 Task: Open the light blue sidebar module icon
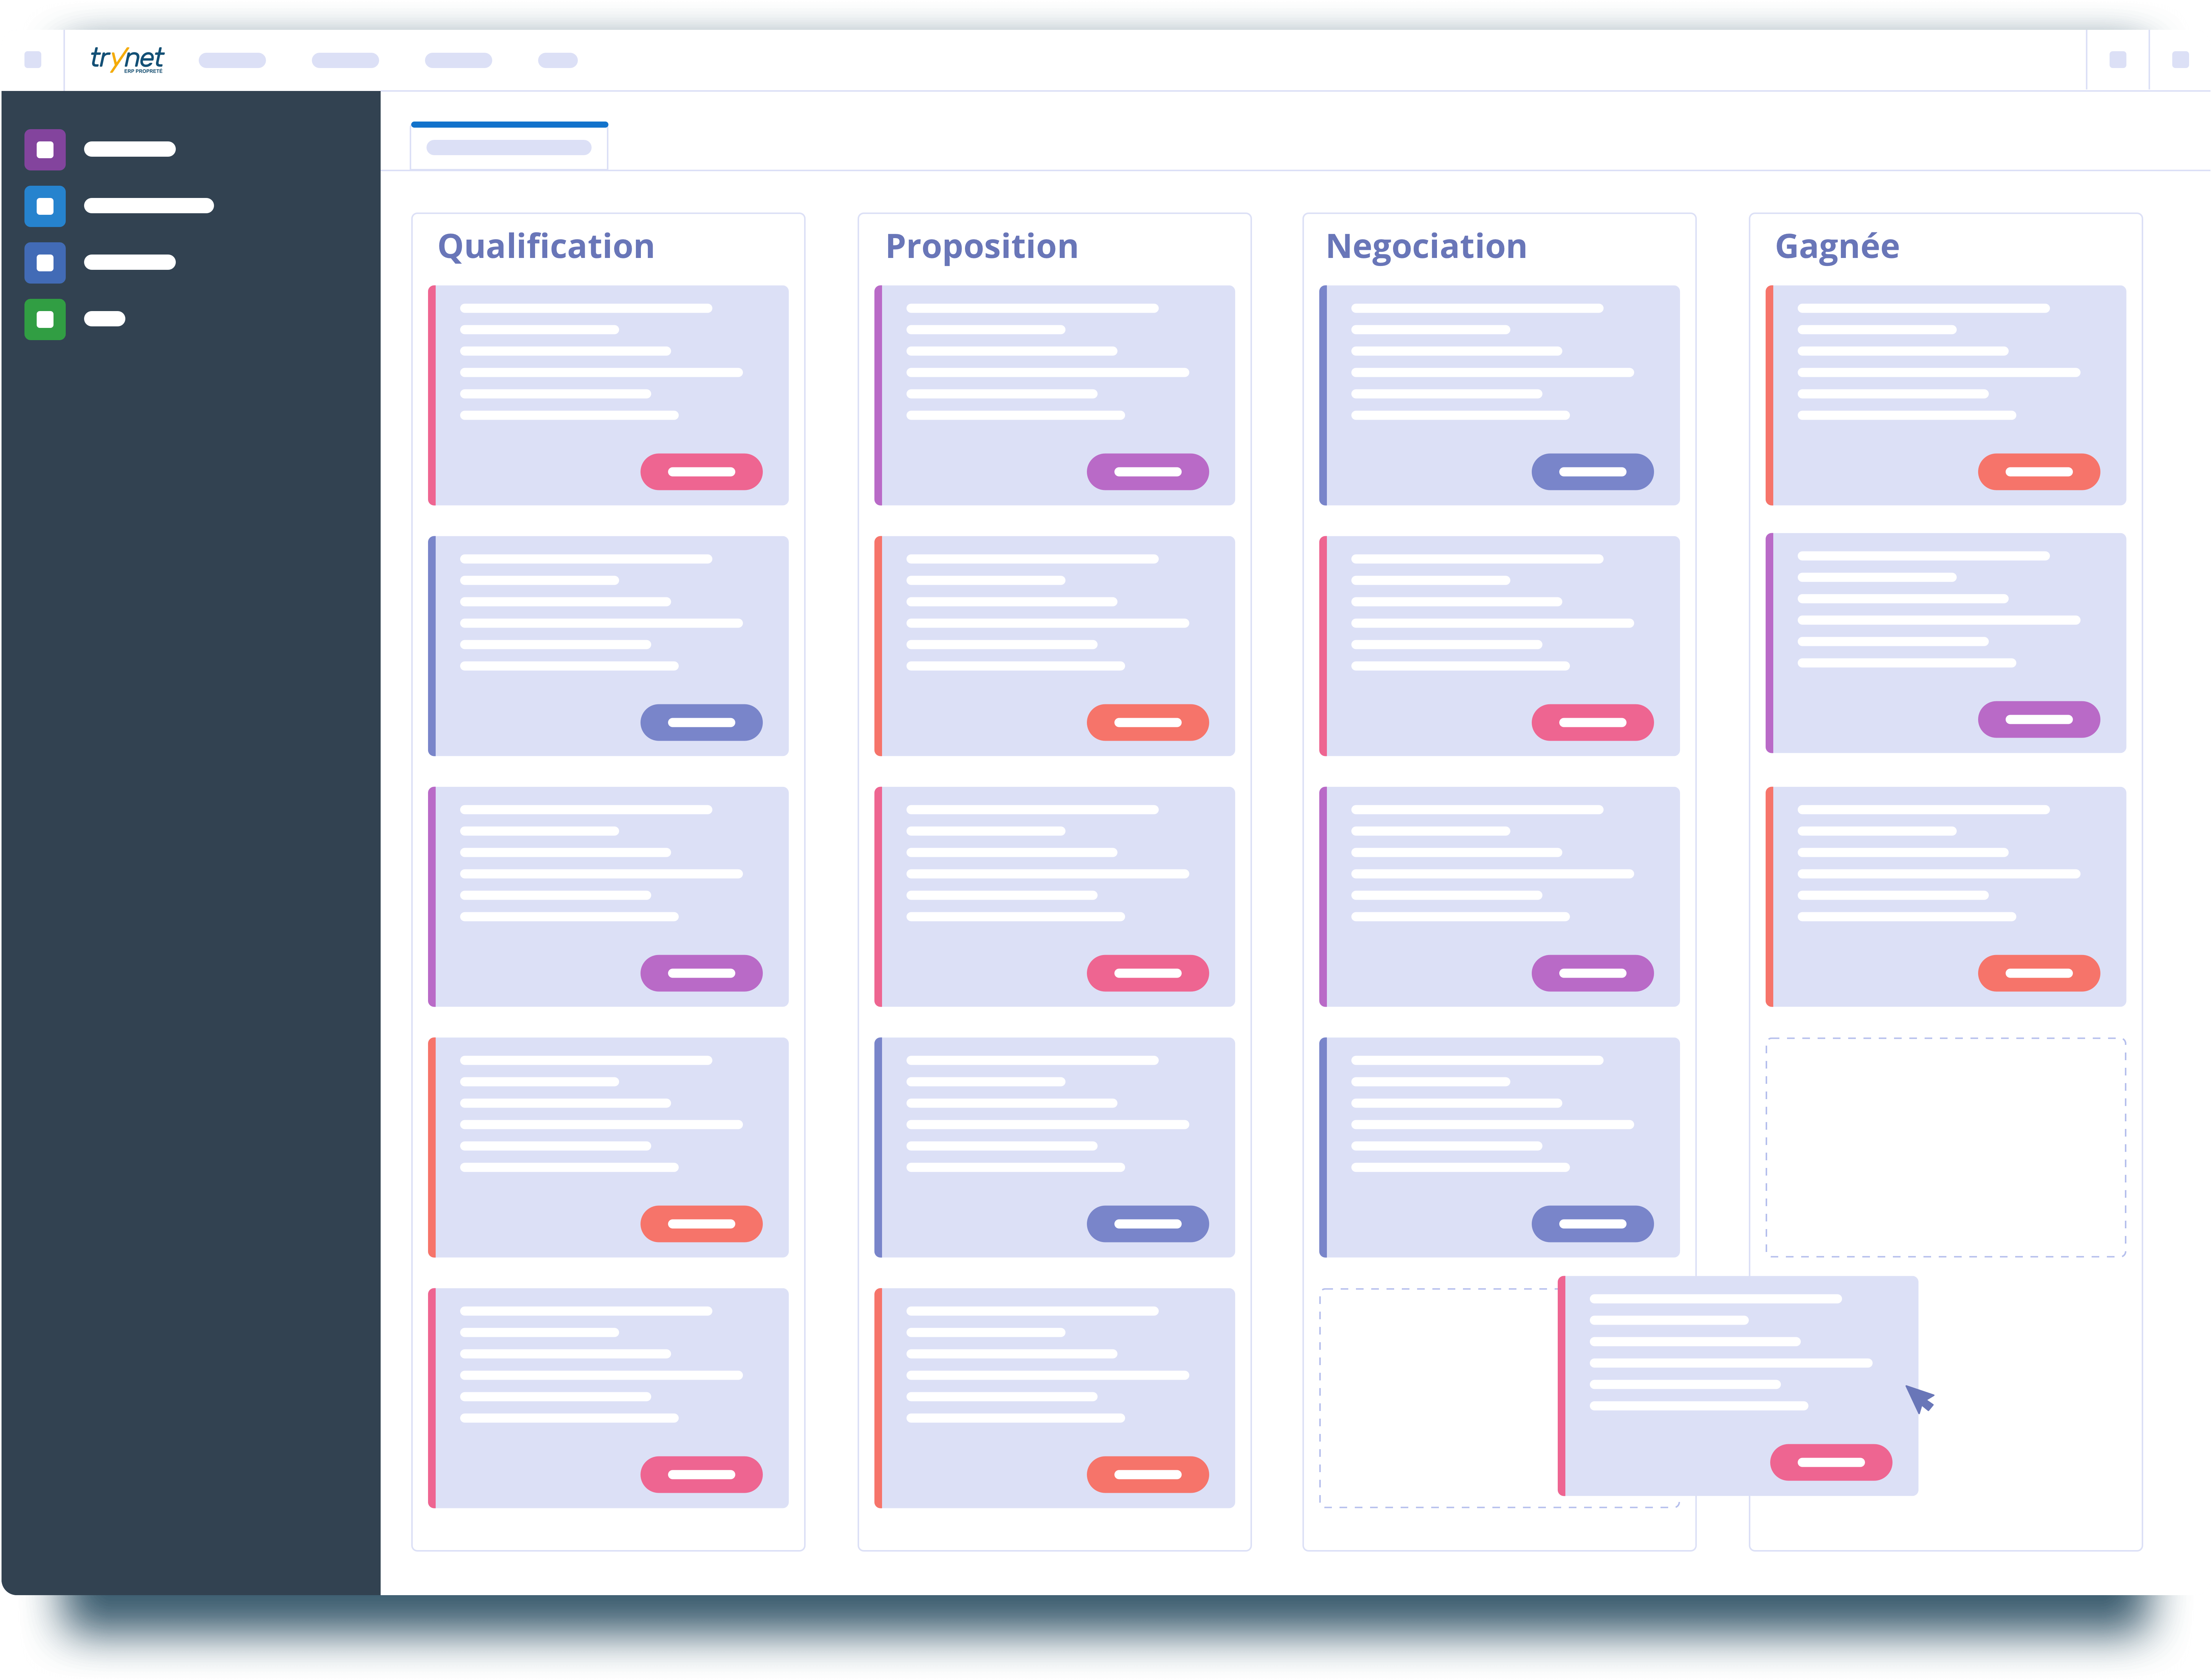click(45, 206)
